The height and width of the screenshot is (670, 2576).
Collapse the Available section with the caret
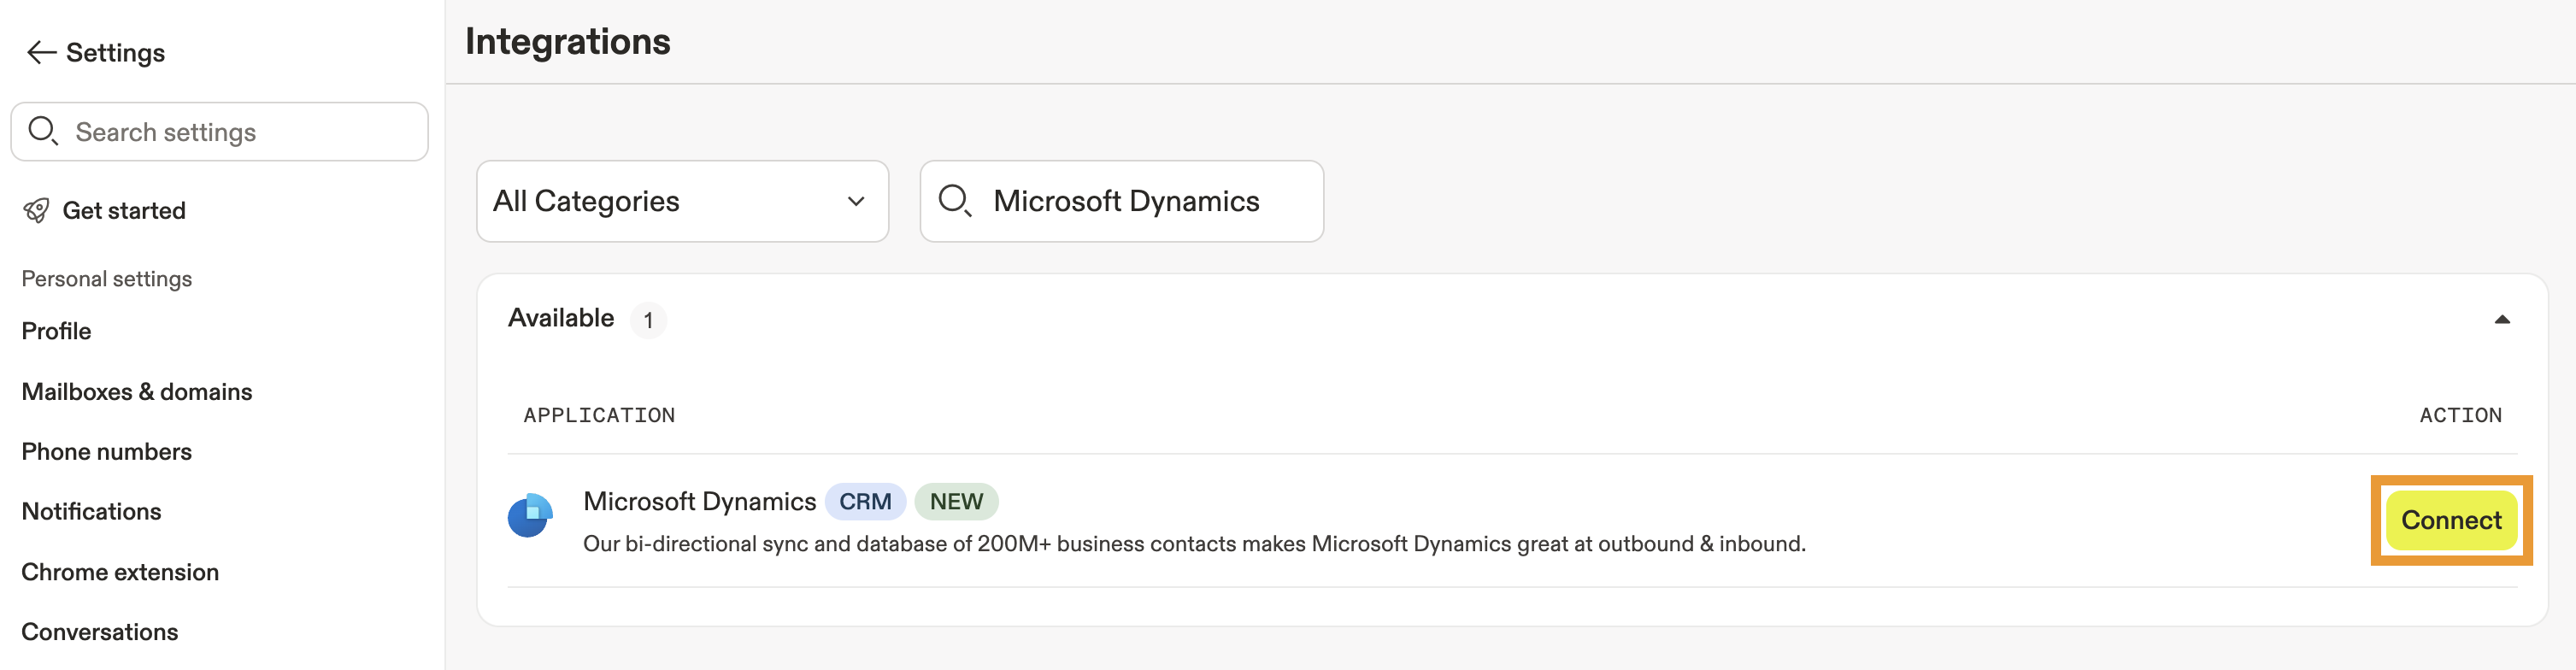[x=2501, y=320]
